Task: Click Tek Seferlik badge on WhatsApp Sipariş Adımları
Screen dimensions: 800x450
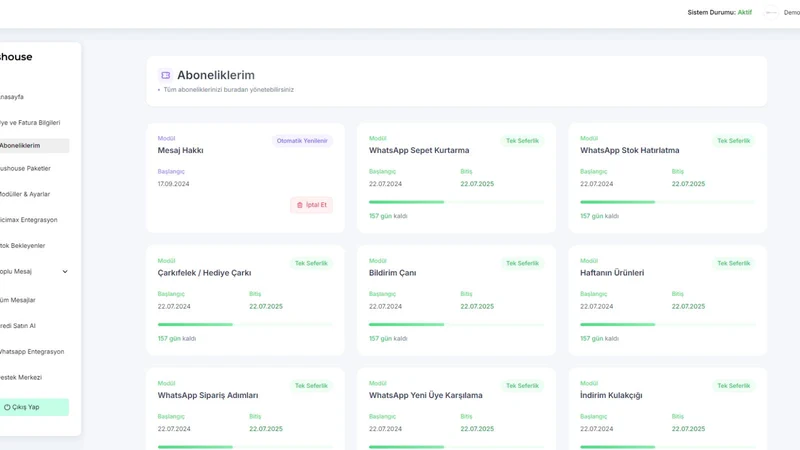Action: [x=311, y=386]
